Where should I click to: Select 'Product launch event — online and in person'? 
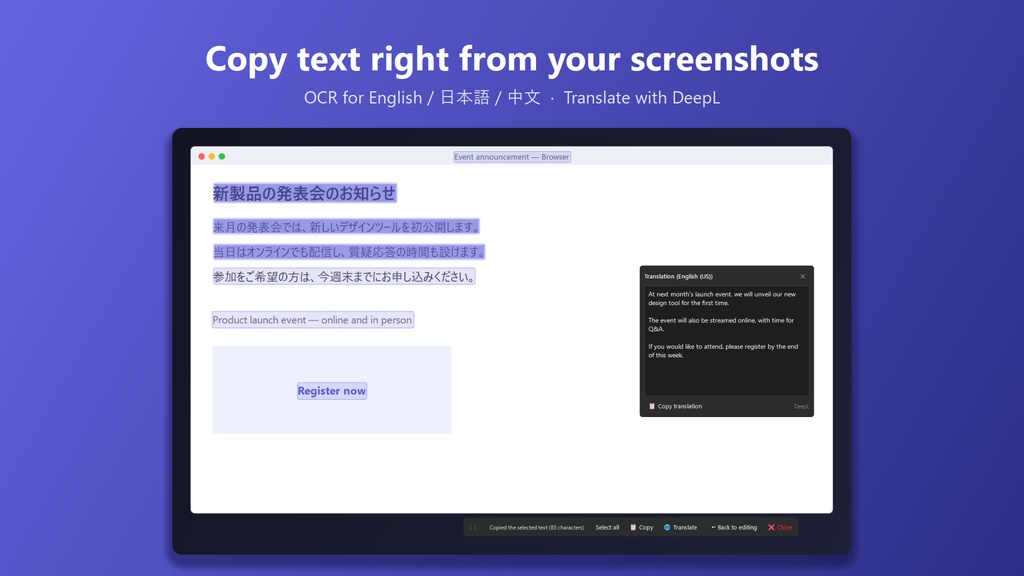click(313, 320)
